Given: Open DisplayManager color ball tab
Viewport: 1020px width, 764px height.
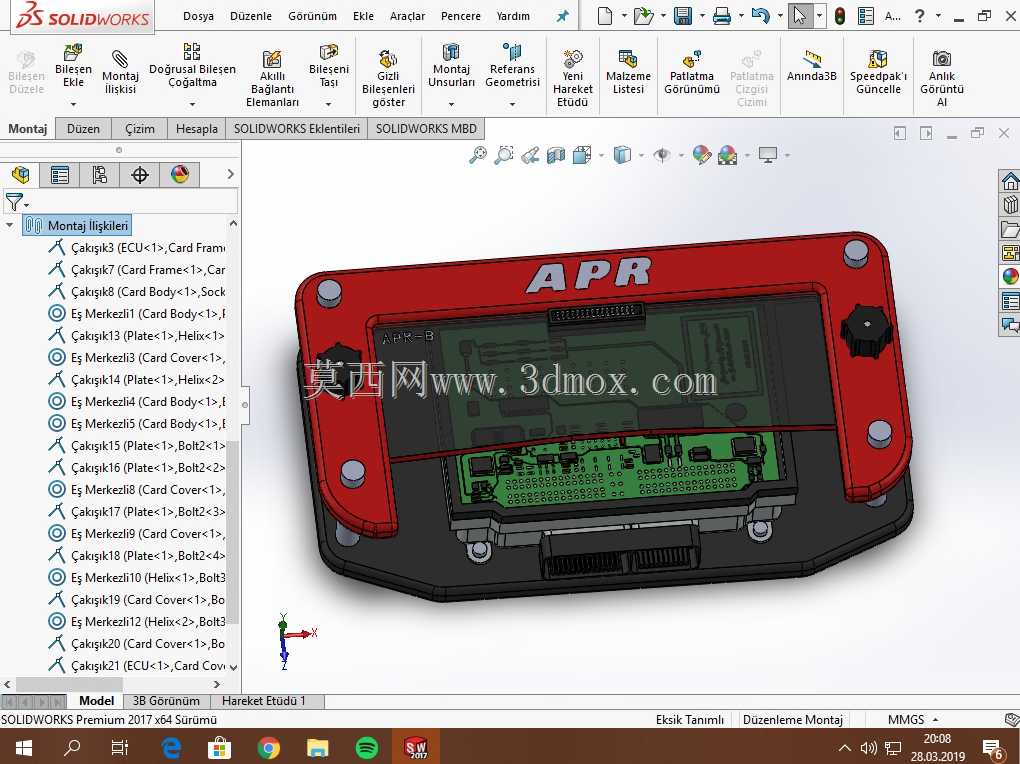Looking at the screenshot, I should click(180, 174).
